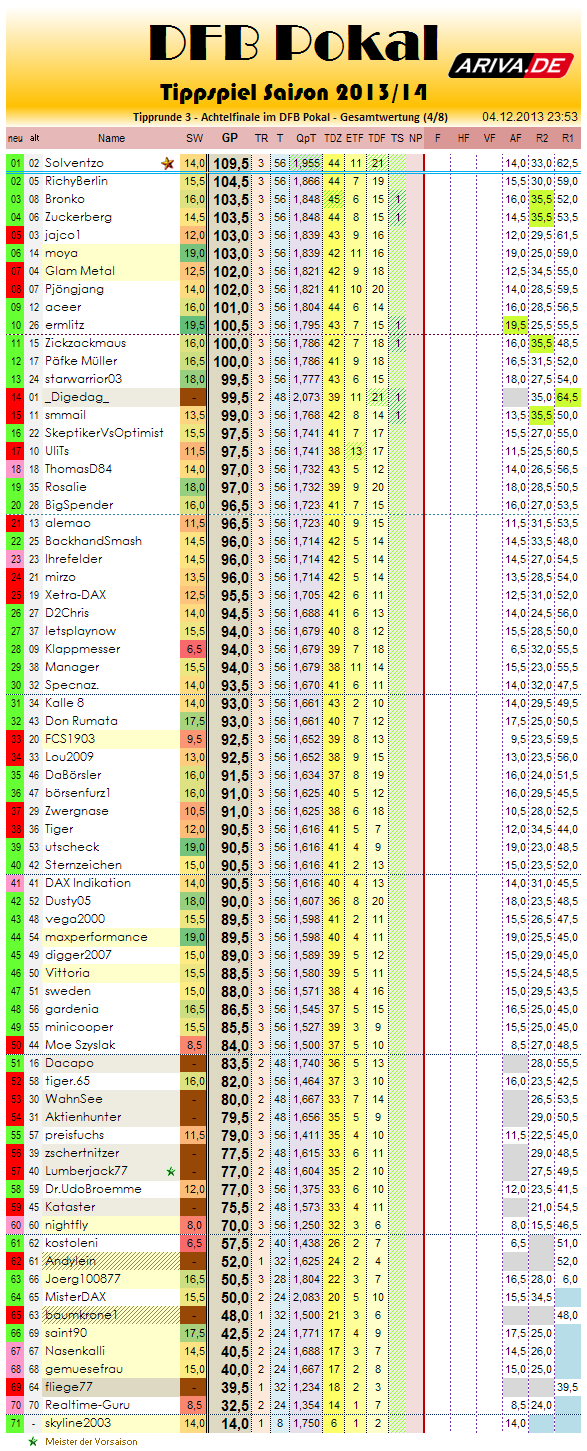This screenshot has height=1451, width=587.
Task: Select the name 'FCS1903'
Action: coord(72,739)
